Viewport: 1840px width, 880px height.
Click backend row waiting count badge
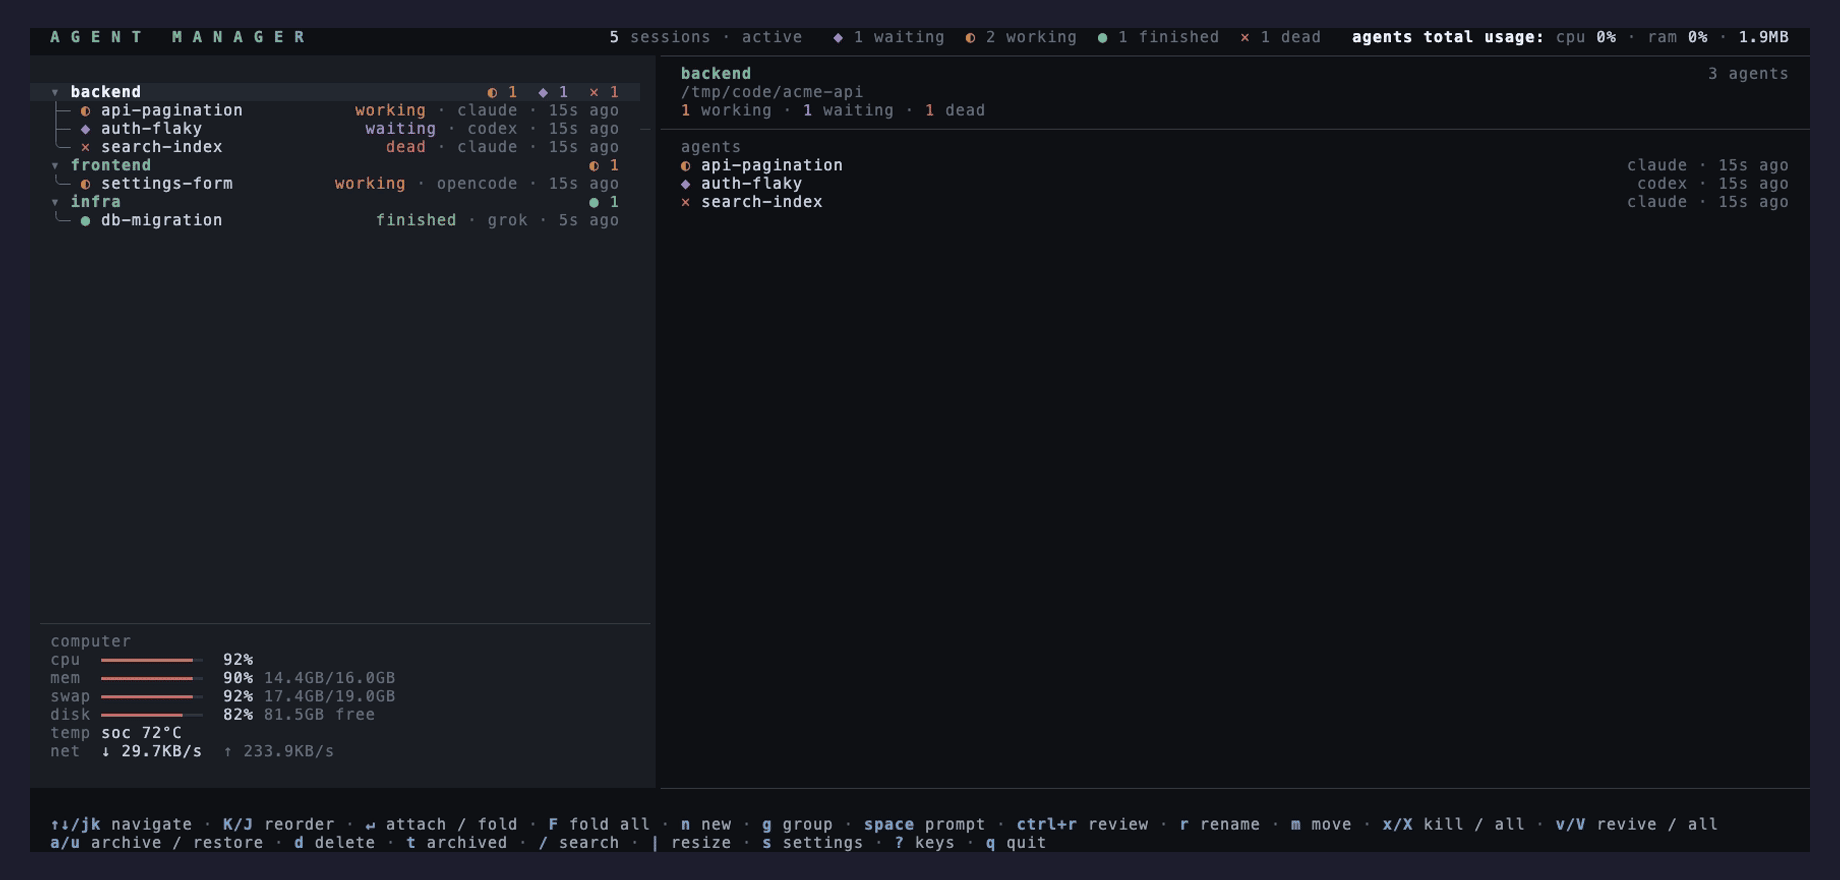click(553, 92)
